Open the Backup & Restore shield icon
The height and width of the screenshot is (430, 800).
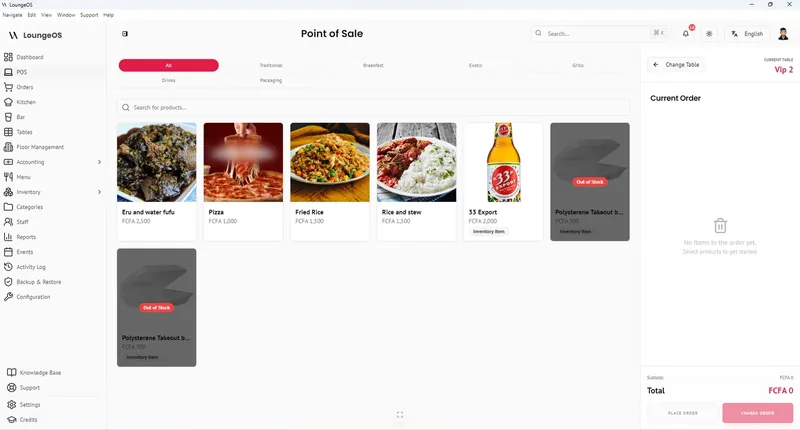8,282
